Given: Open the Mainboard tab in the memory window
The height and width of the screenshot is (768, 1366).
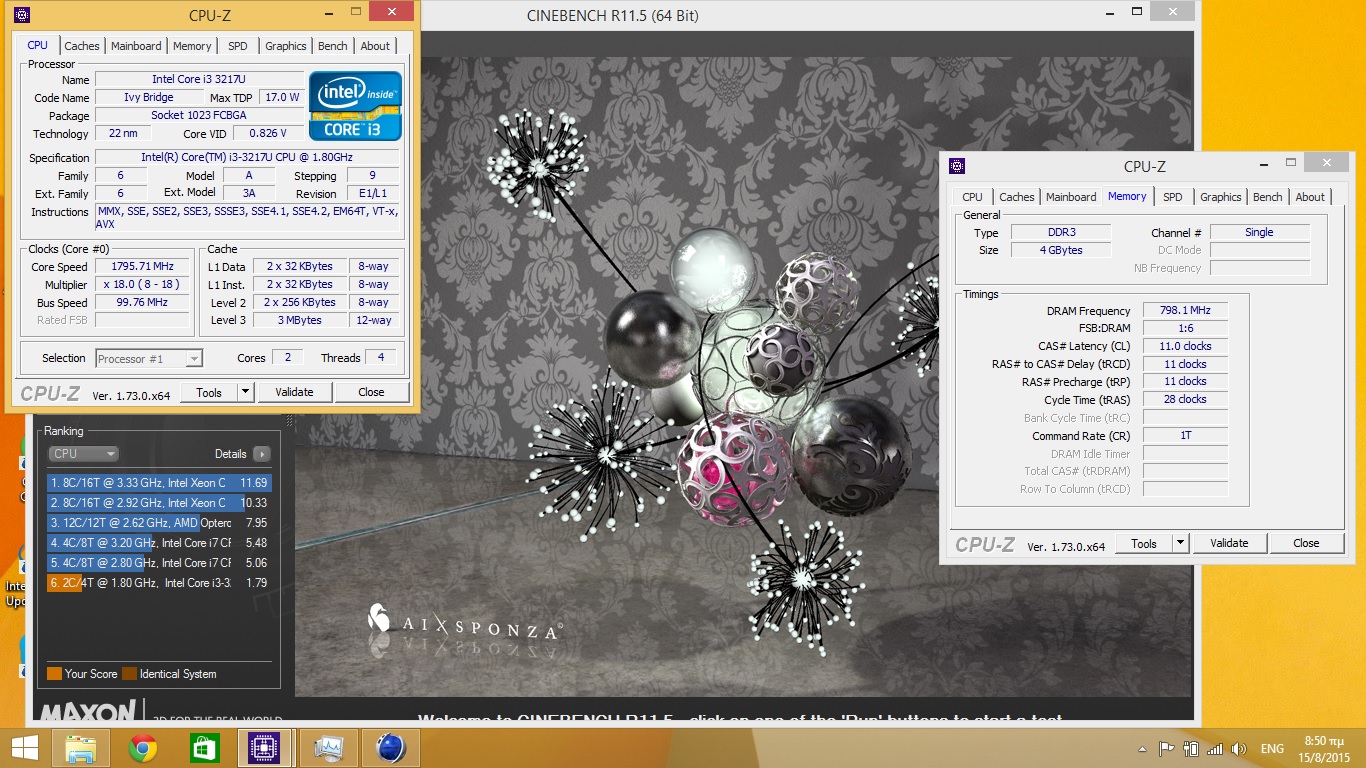Looking at the screenshot, I should point(1071,197).
